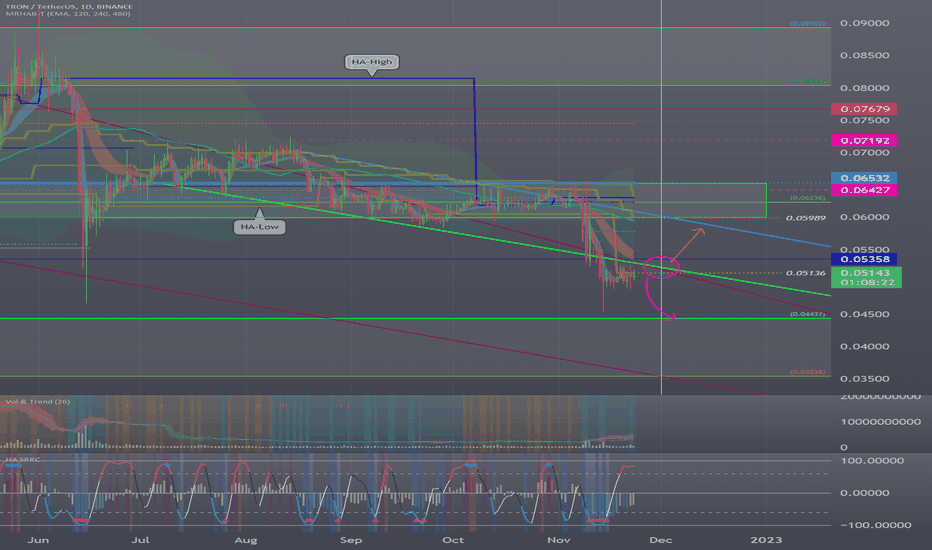Click the Aug label on the time axis

click(245, 540)
